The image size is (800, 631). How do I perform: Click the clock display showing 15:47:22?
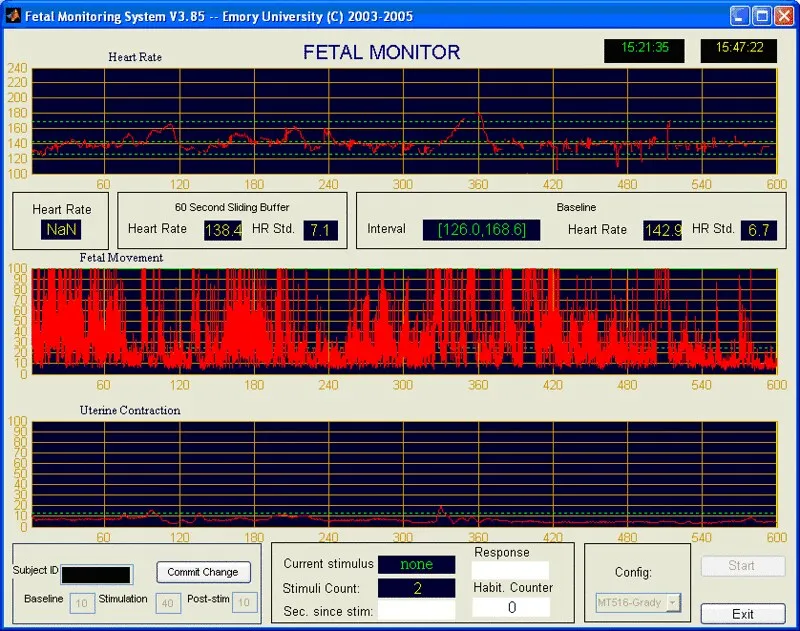[x=737, y=50]
